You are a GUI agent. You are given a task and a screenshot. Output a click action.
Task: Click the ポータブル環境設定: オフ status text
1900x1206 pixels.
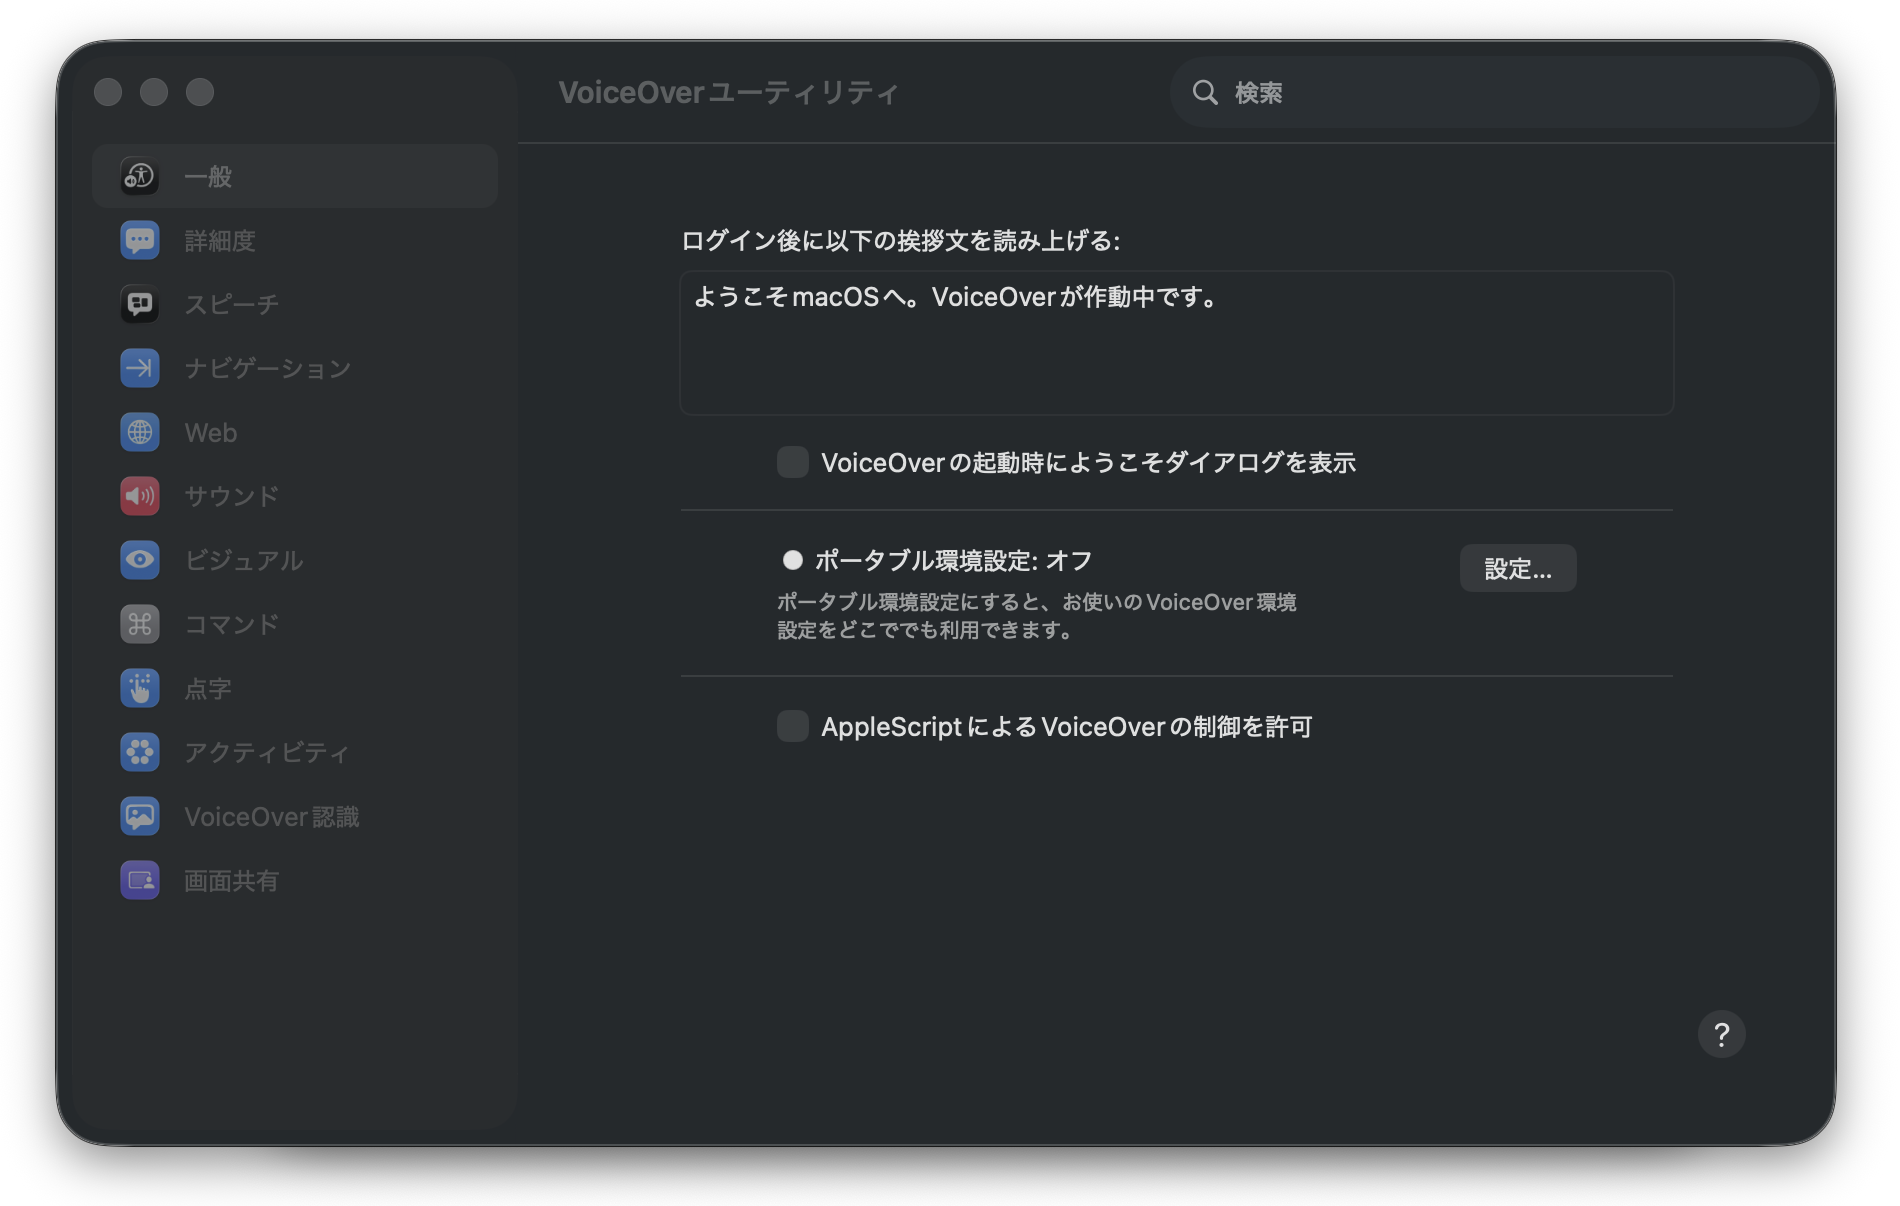point(953,560)
